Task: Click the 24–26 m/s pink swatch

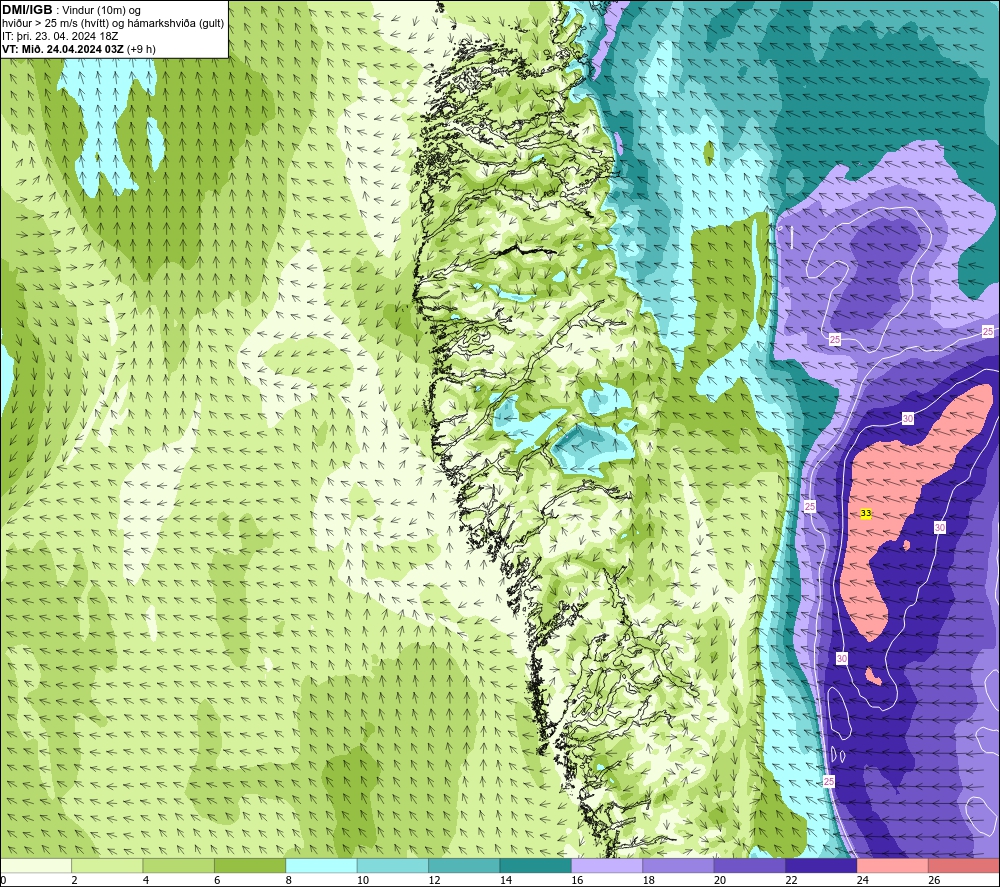Action: [893, 865]
